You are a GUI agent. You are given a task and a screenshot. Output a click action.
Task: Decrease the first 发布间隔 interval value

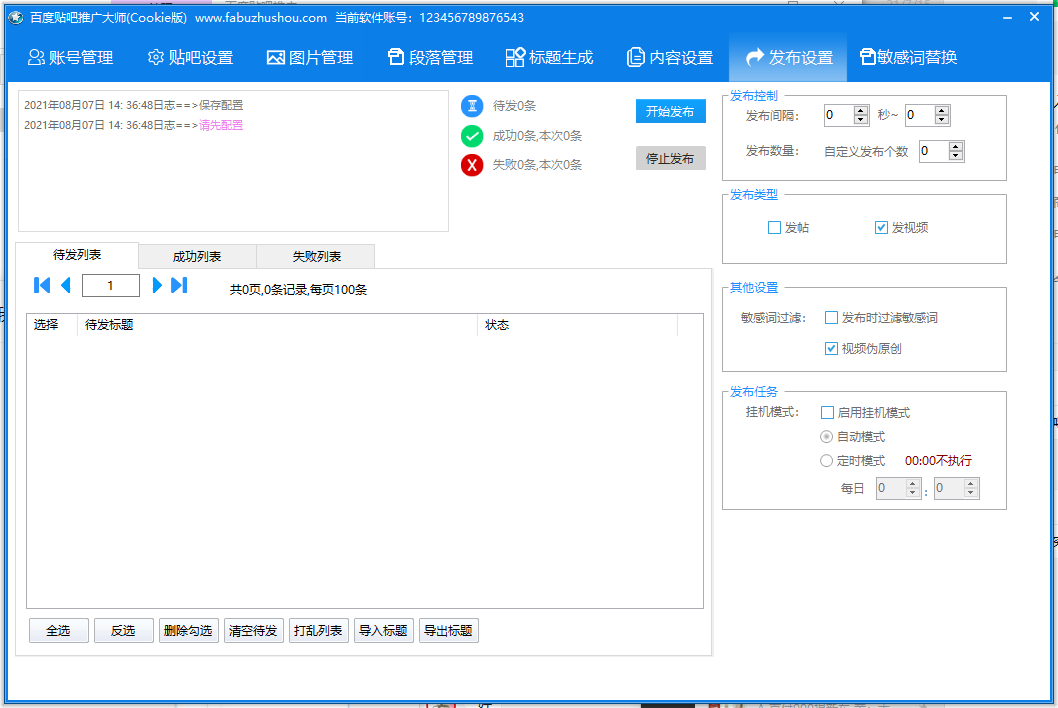861,120
